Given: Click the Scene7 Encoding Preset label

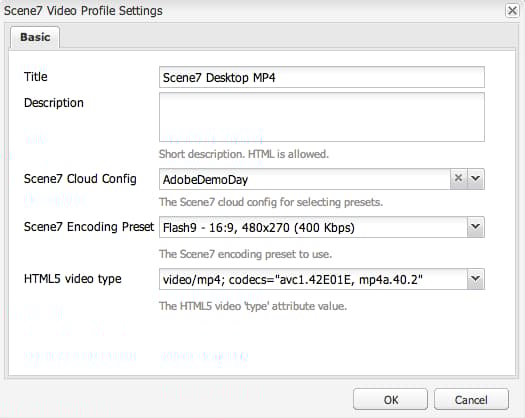Looking at the screenshot, I should tap(89, 227).
